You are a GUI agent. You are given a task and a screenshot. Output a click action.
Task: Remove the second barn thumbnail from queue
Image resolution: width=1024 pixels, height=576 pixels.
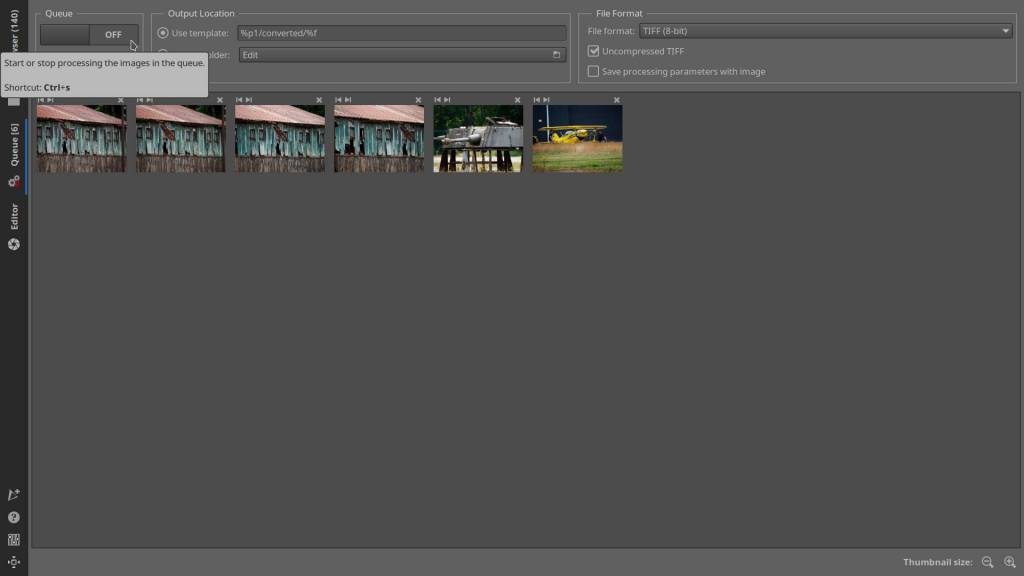pos(220,100)
